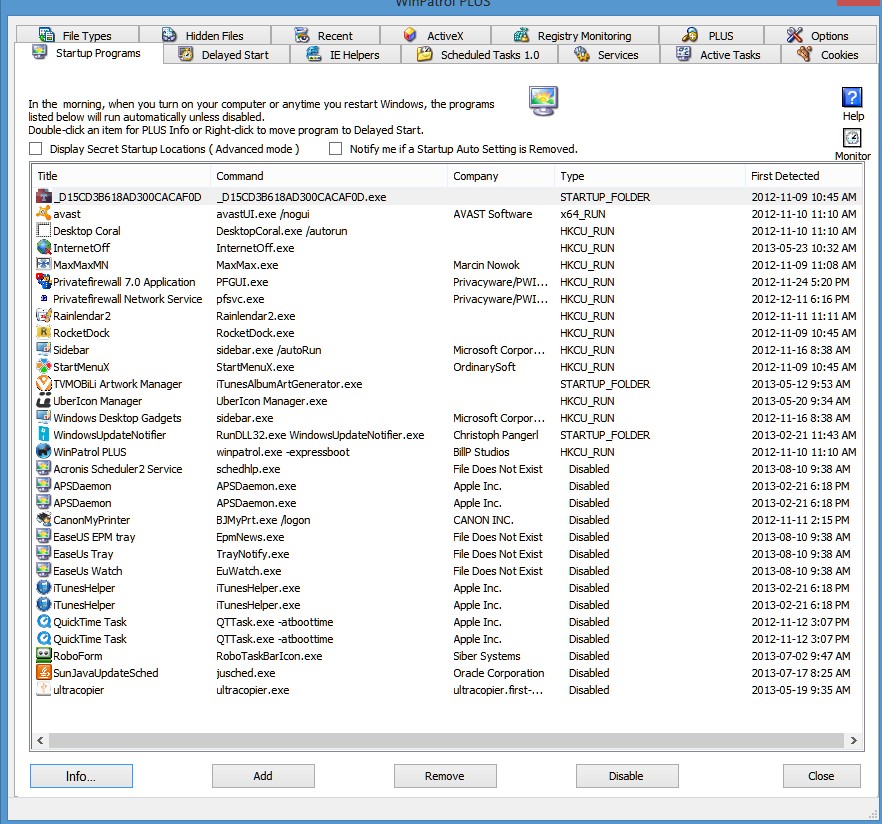Click the Disable button

click(x=627, y=776)
